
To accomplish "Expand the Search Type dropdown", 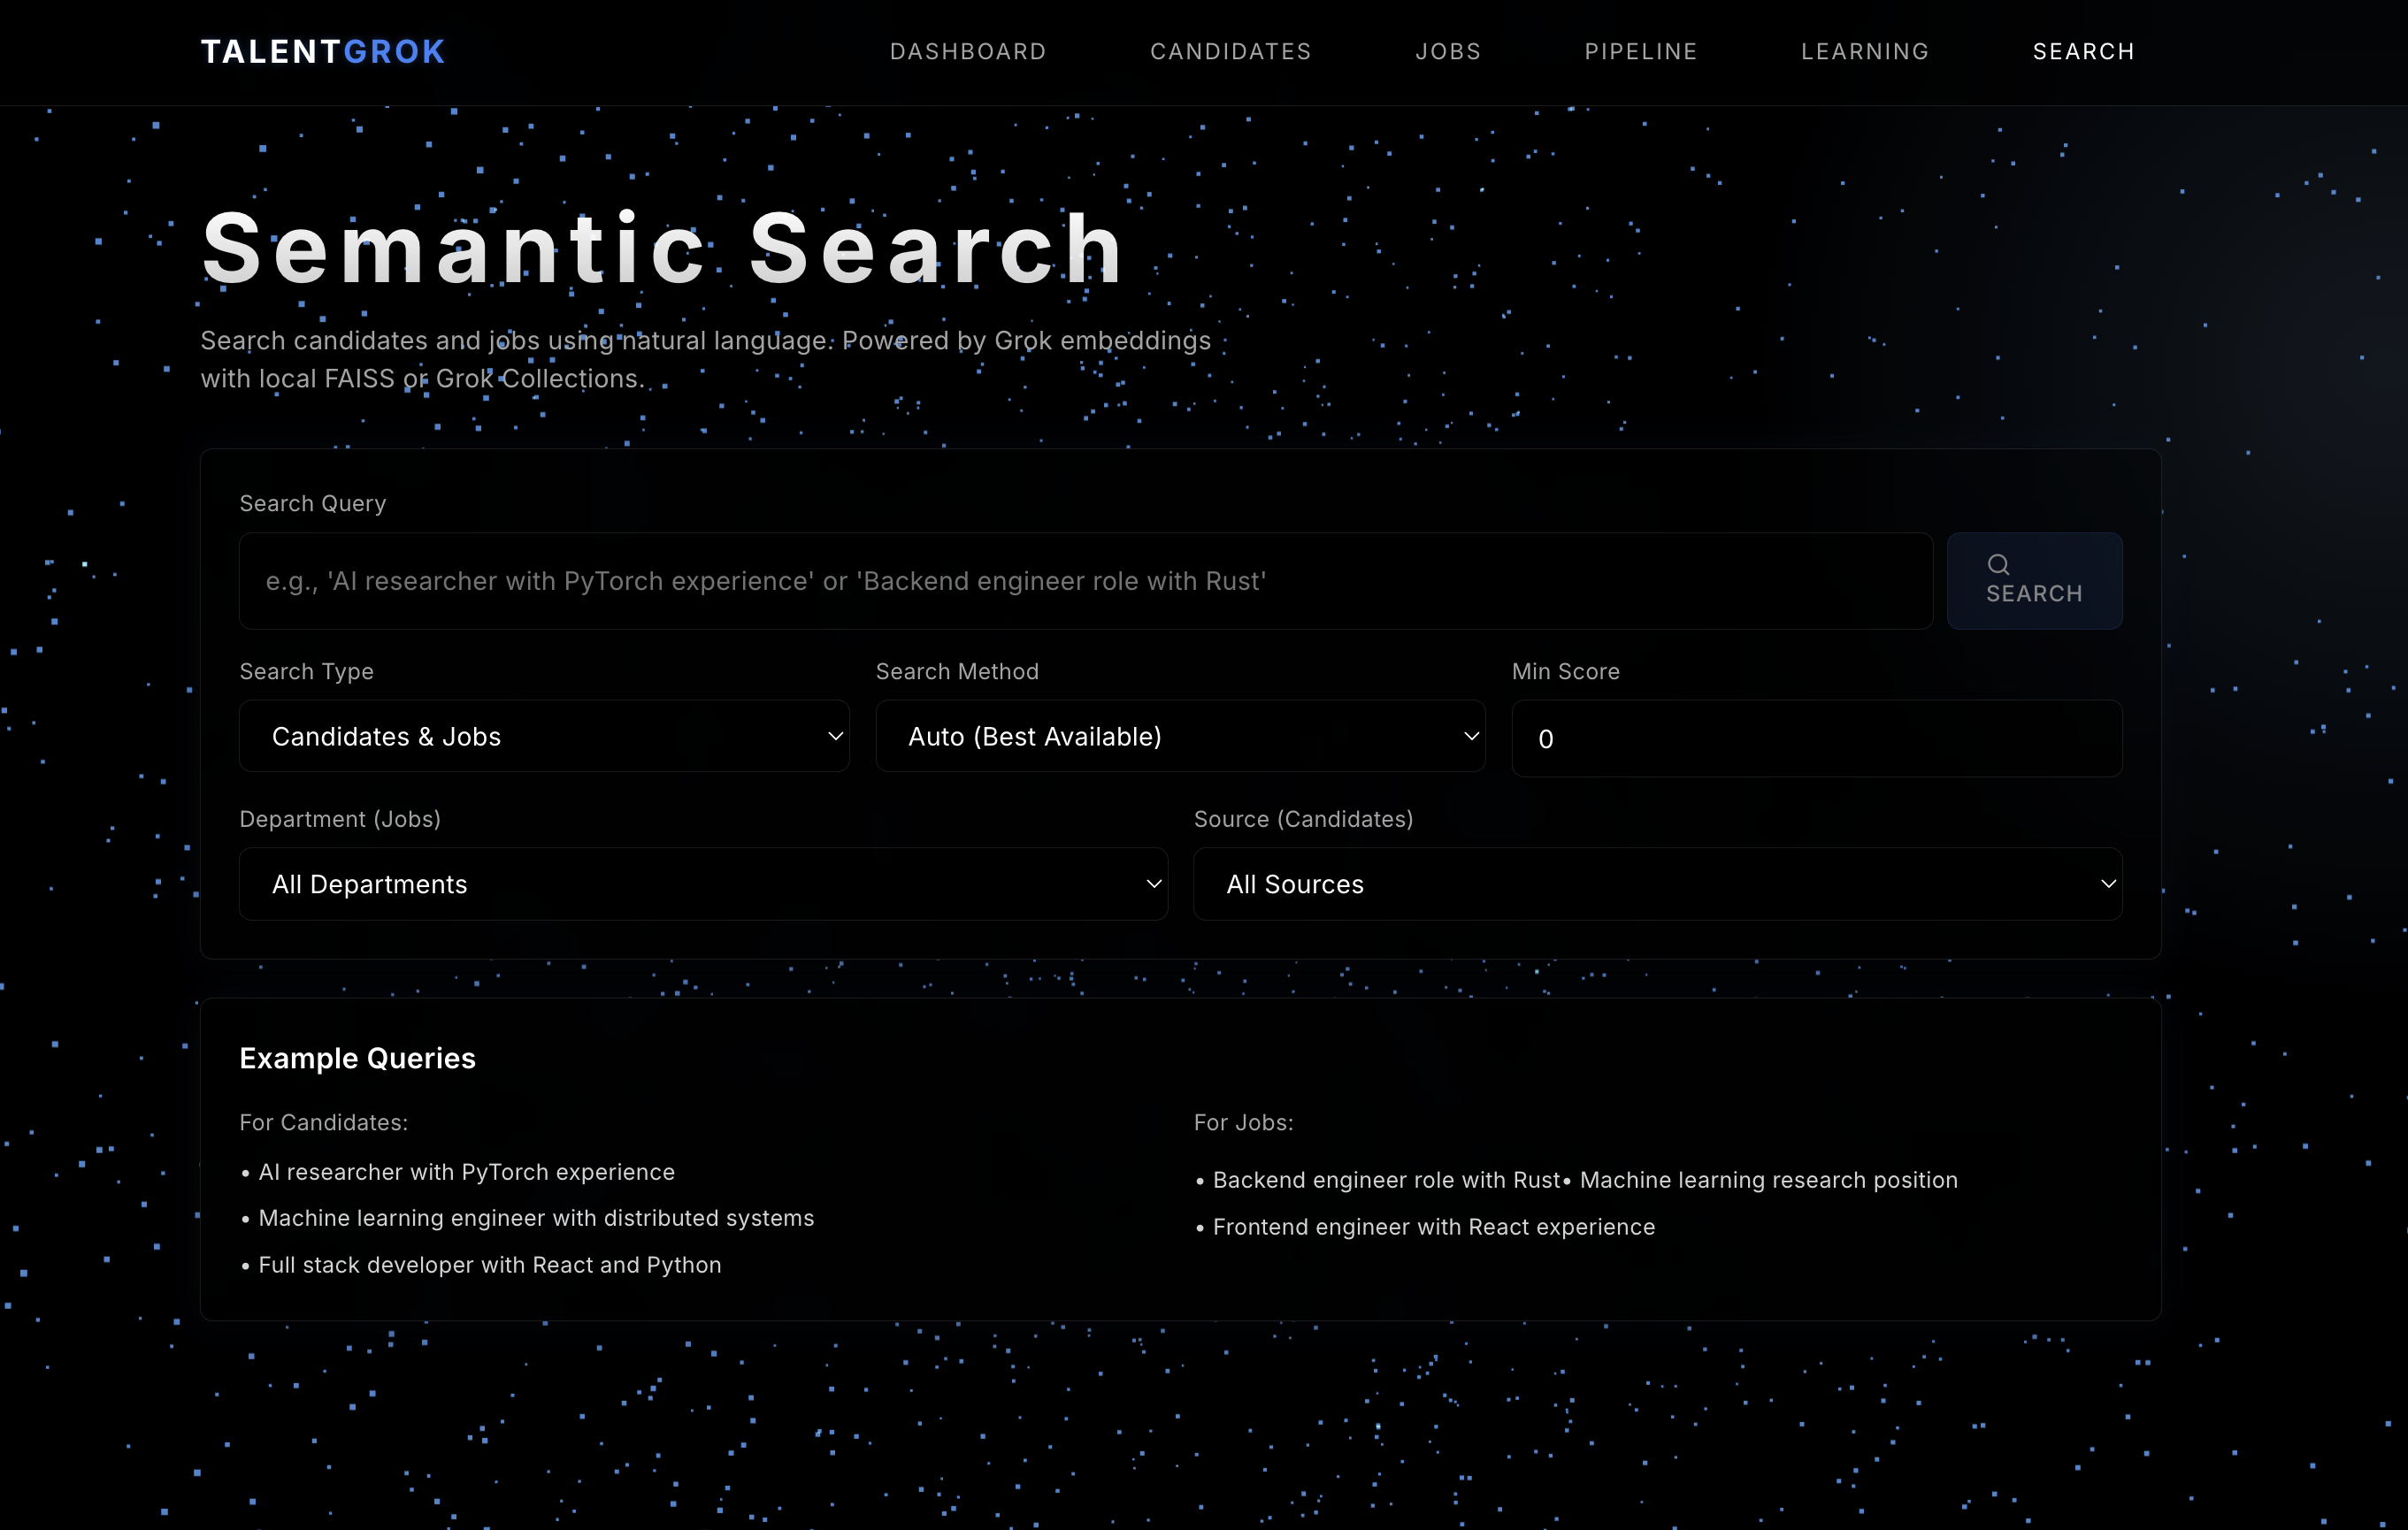I will 543,736.
